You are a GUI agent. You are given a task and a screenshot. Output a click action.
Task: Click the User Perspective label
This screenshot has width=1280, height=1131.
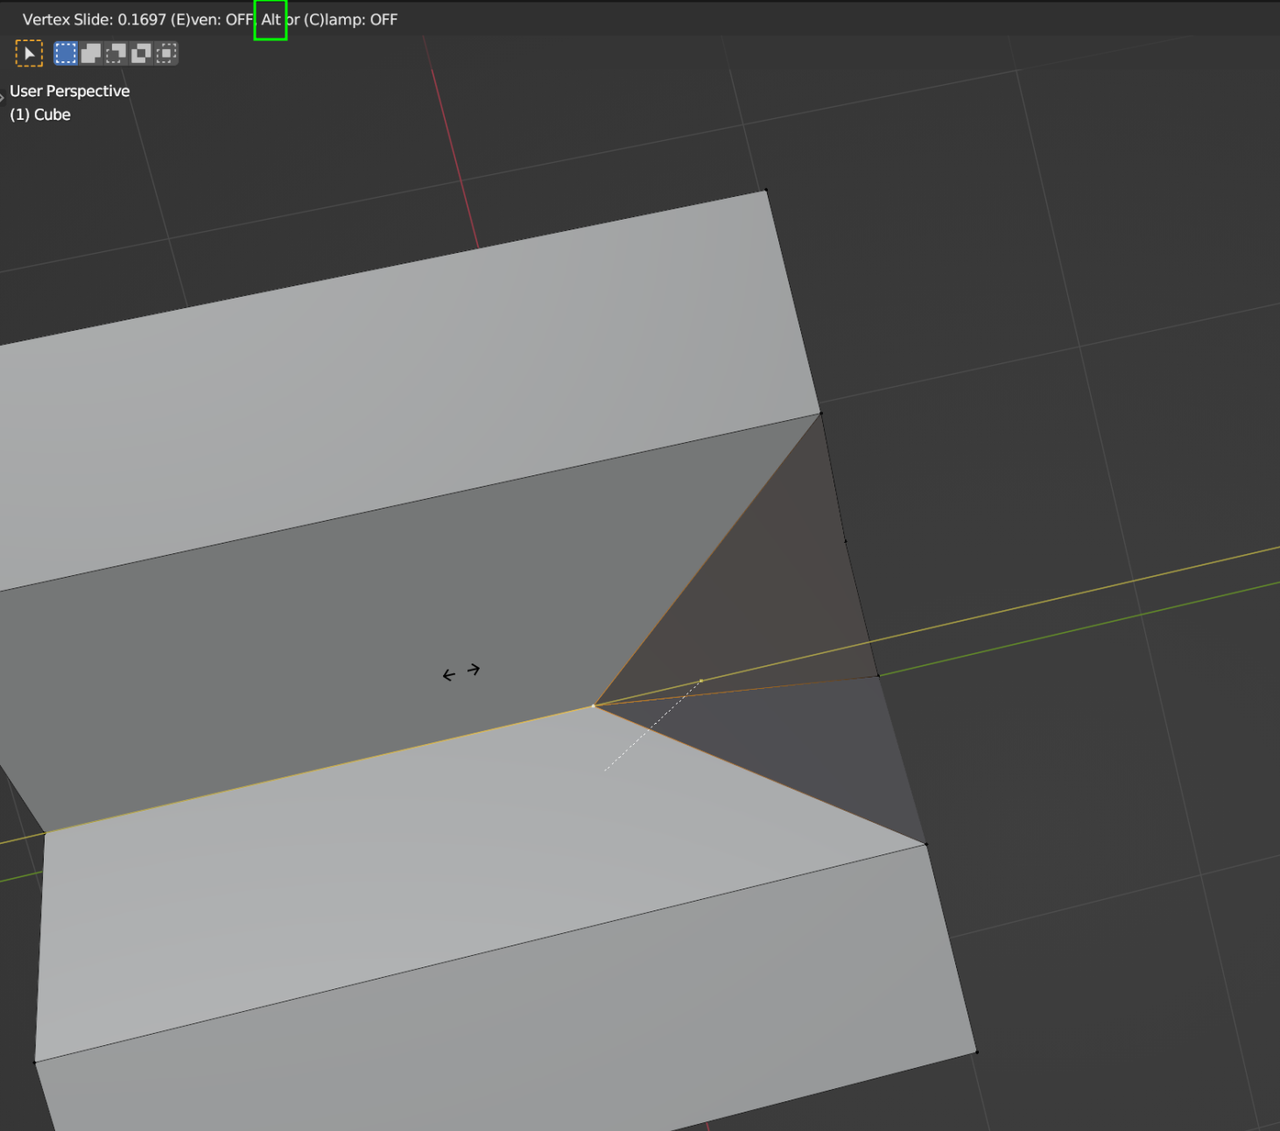70,91
